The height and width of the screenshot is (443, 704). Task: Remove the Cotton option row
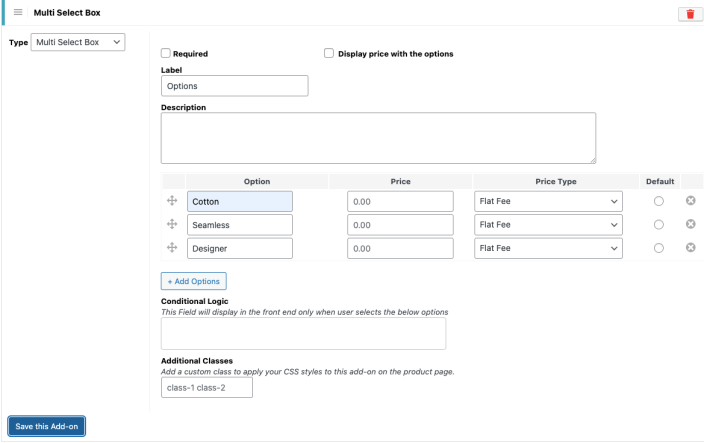(690, 201)
